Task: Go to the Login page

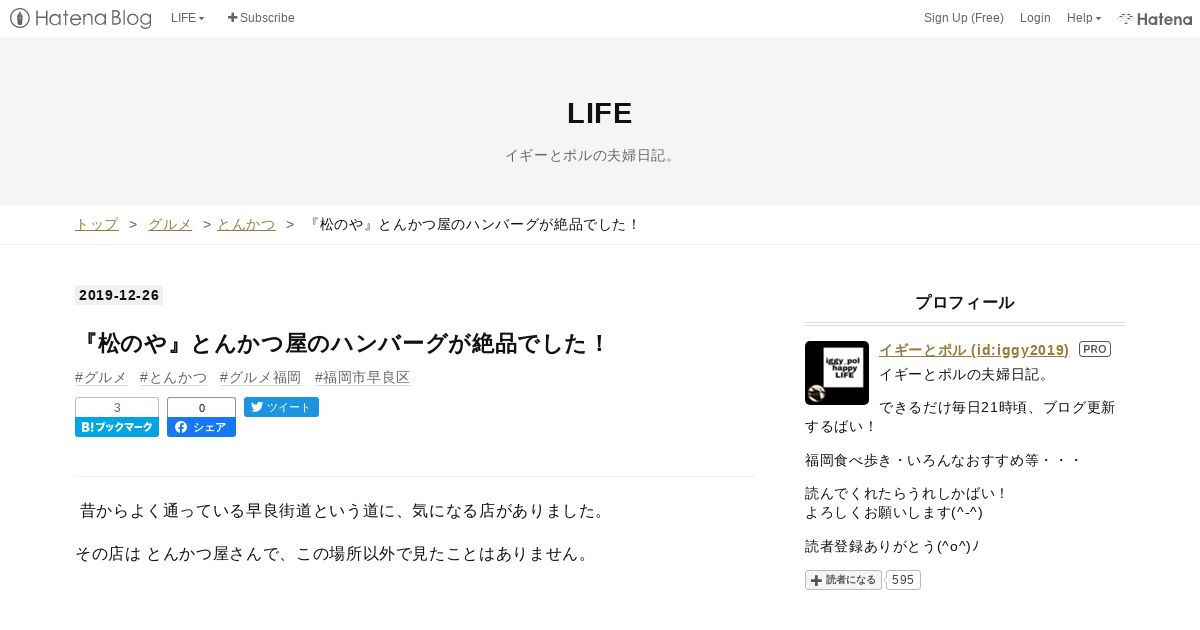Action: [x=1035, y=18]
